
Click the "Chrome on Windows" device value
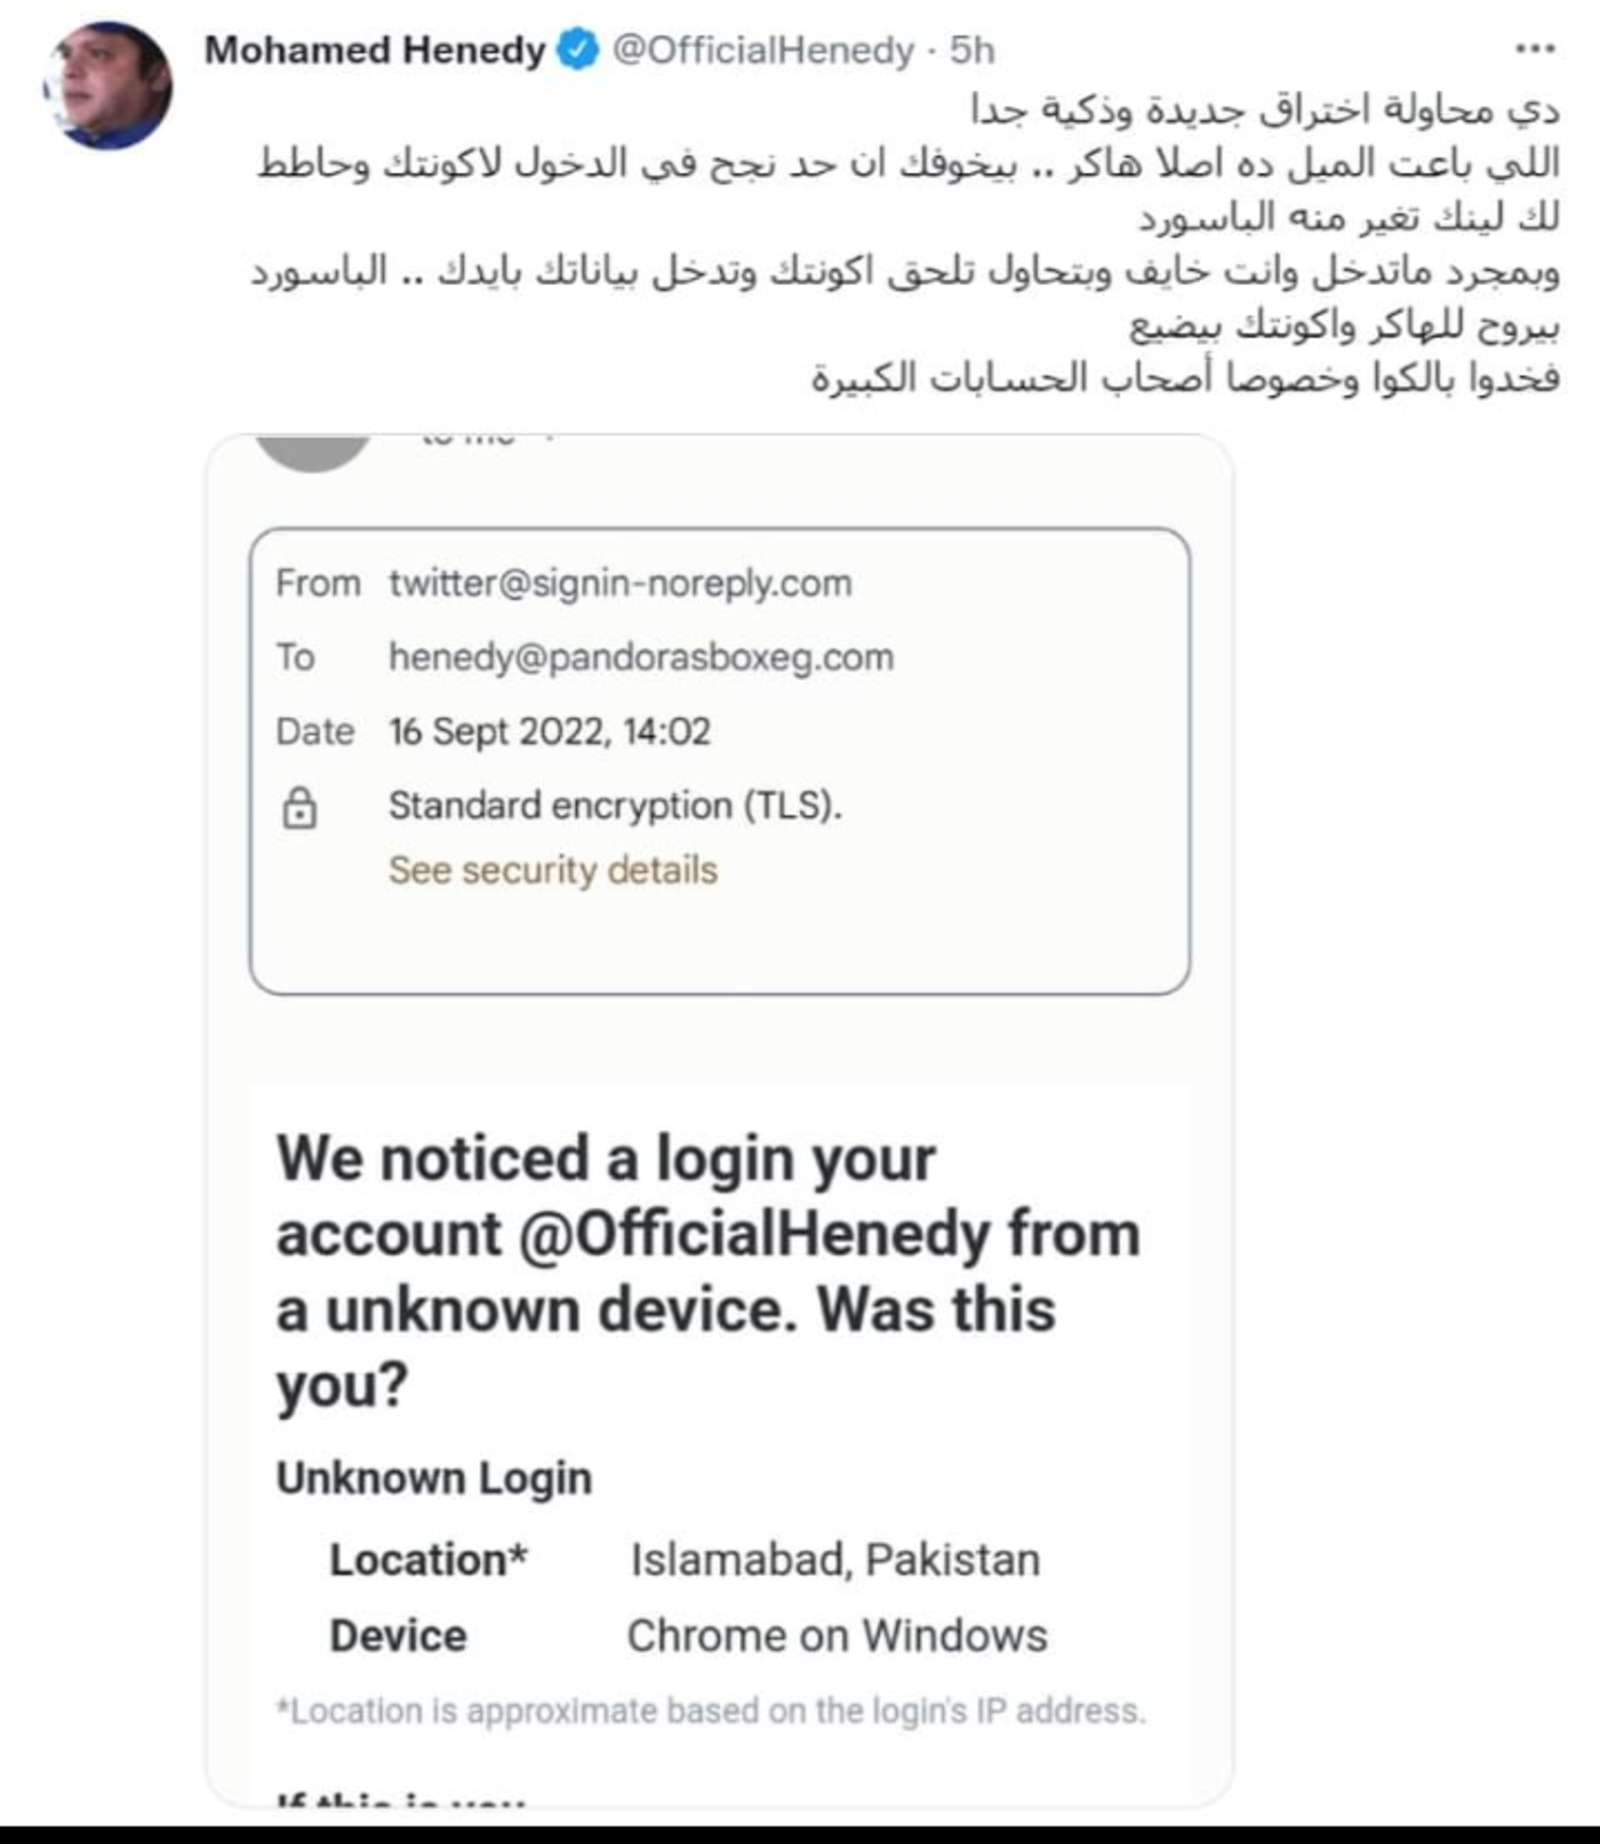coord(837,1636)
